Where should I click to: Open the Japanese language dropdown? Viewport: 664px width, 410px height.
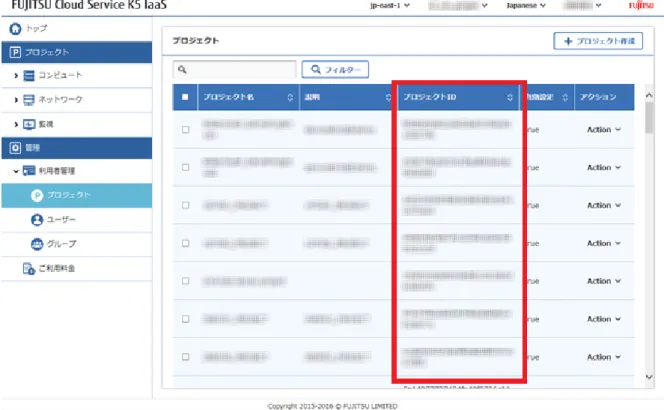point(526,6)
